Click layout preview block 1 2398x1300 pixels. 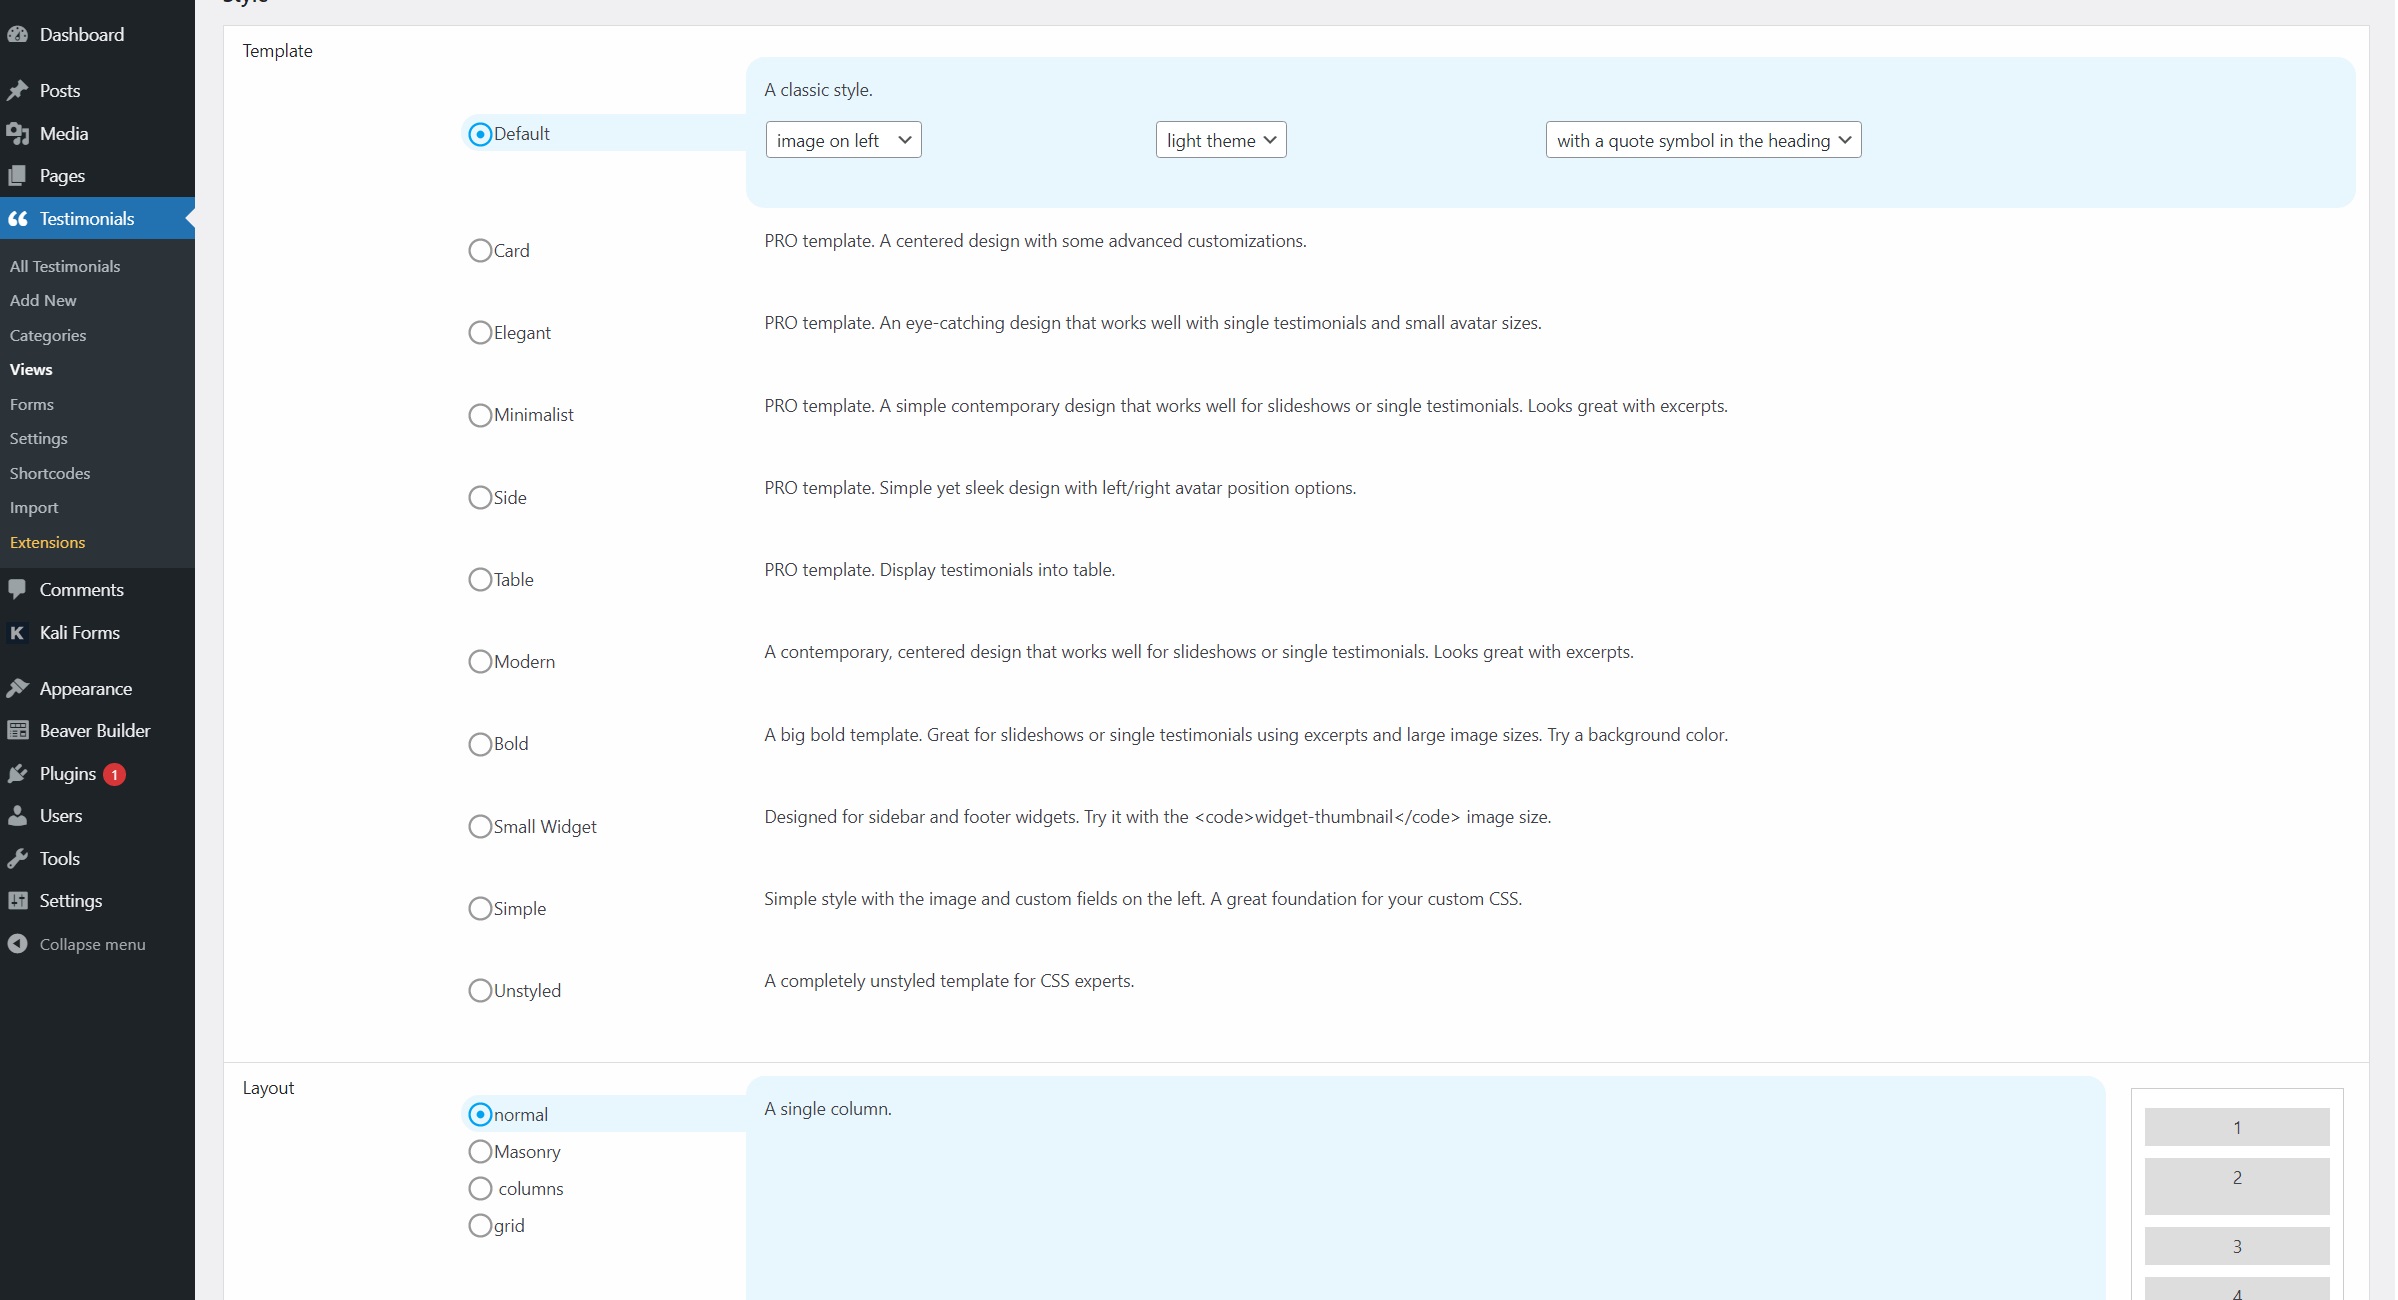[x=2237, y=1127]
